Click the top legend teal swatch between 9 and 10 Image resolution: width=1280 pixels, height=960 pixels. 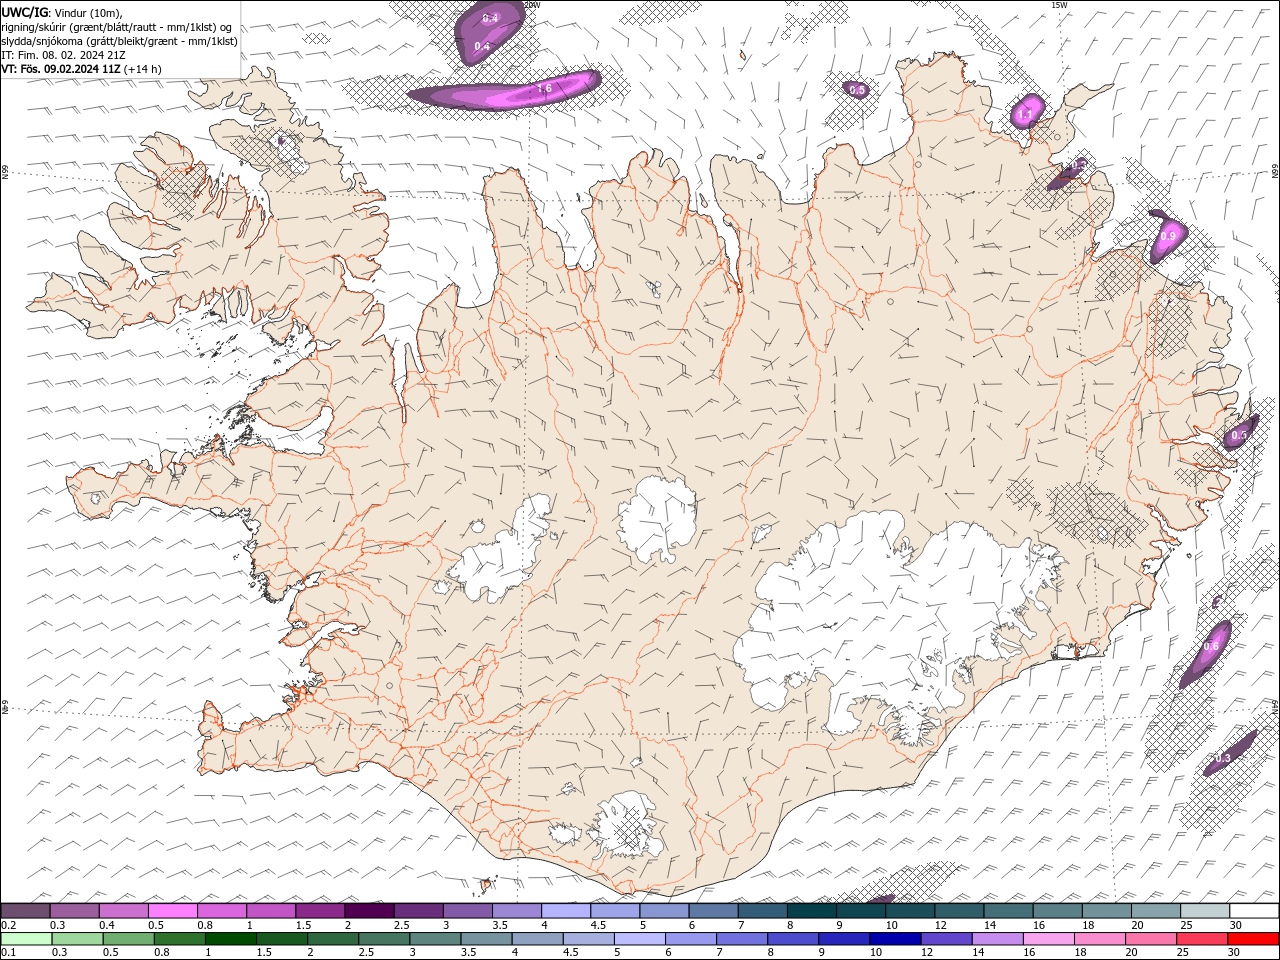(x=861, y=910)
